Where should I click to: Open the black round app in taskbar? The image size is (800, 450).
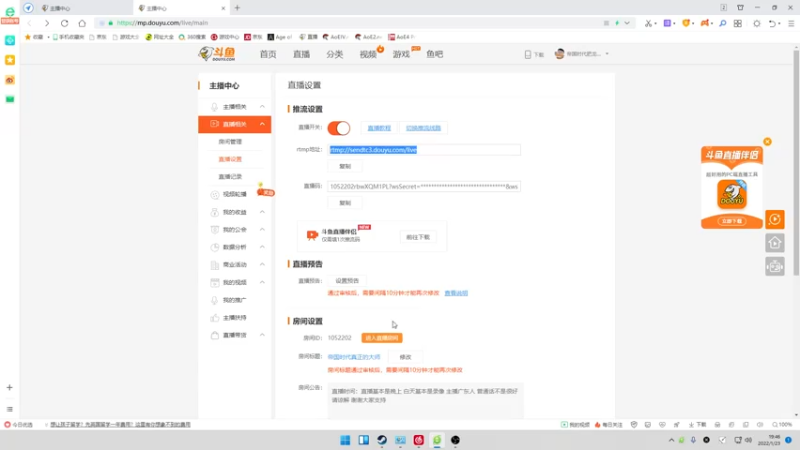[455, 440]
